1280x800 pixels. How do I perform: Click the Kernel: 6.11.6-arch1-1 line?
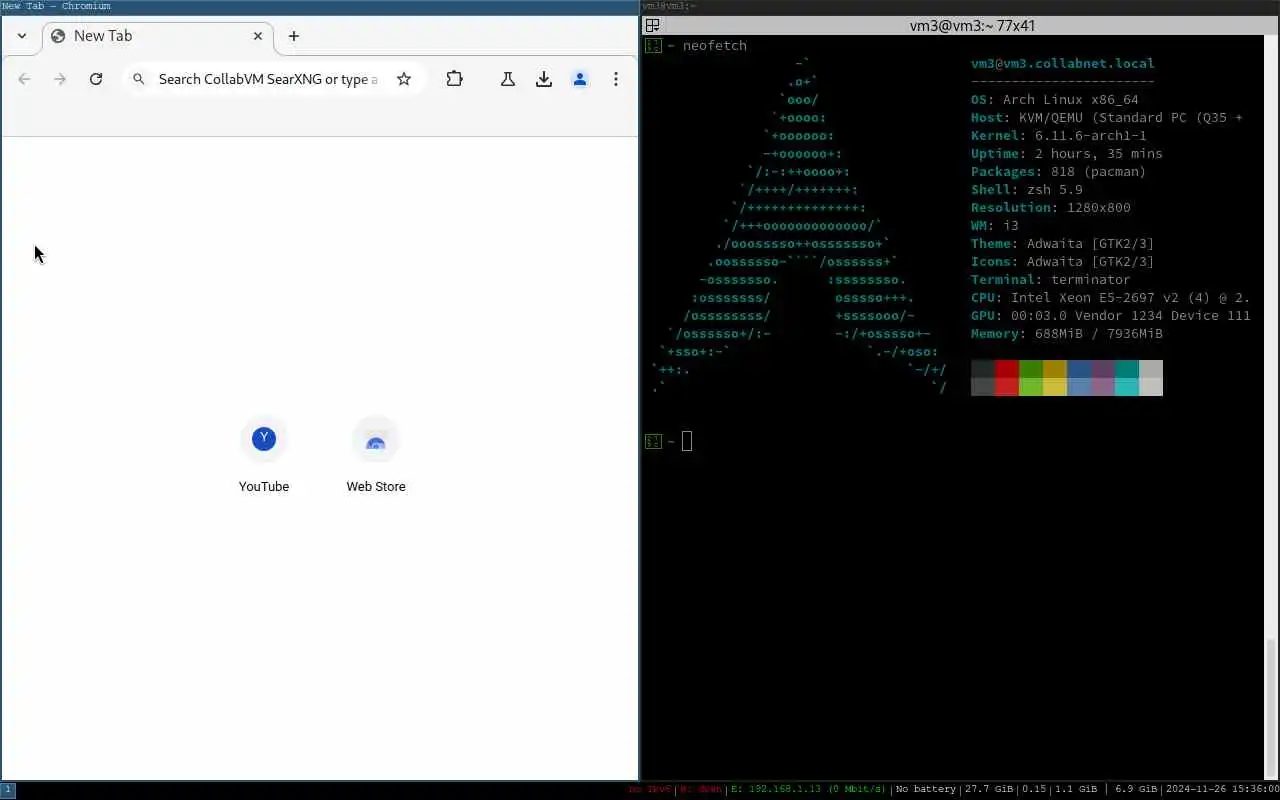coord(1059,136)
